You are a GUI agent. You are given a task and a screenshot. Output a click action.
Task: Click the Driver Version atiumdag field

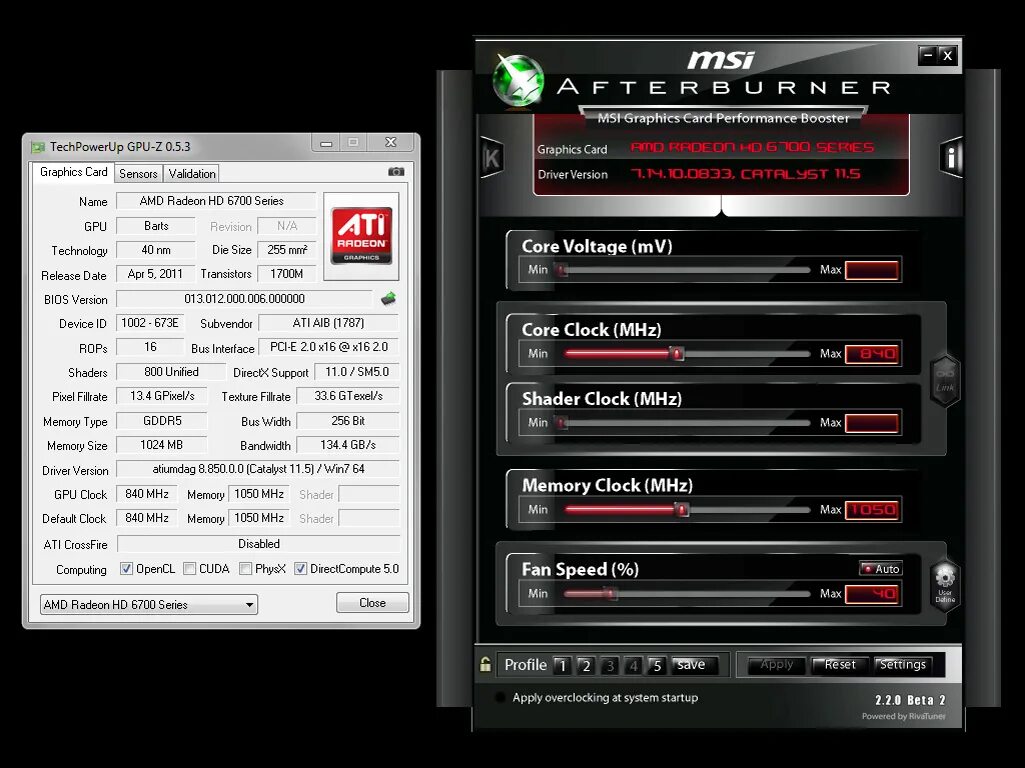click(258, 469)
